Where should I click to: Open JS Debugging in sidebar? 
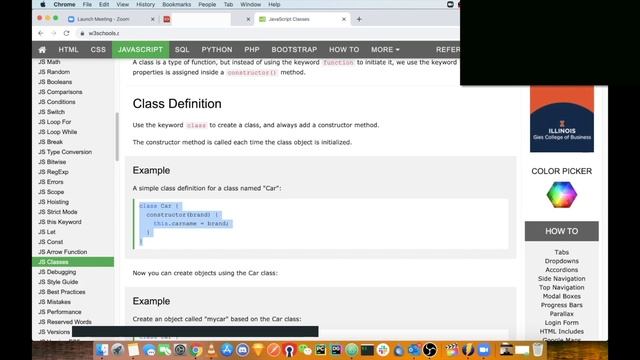57,272
